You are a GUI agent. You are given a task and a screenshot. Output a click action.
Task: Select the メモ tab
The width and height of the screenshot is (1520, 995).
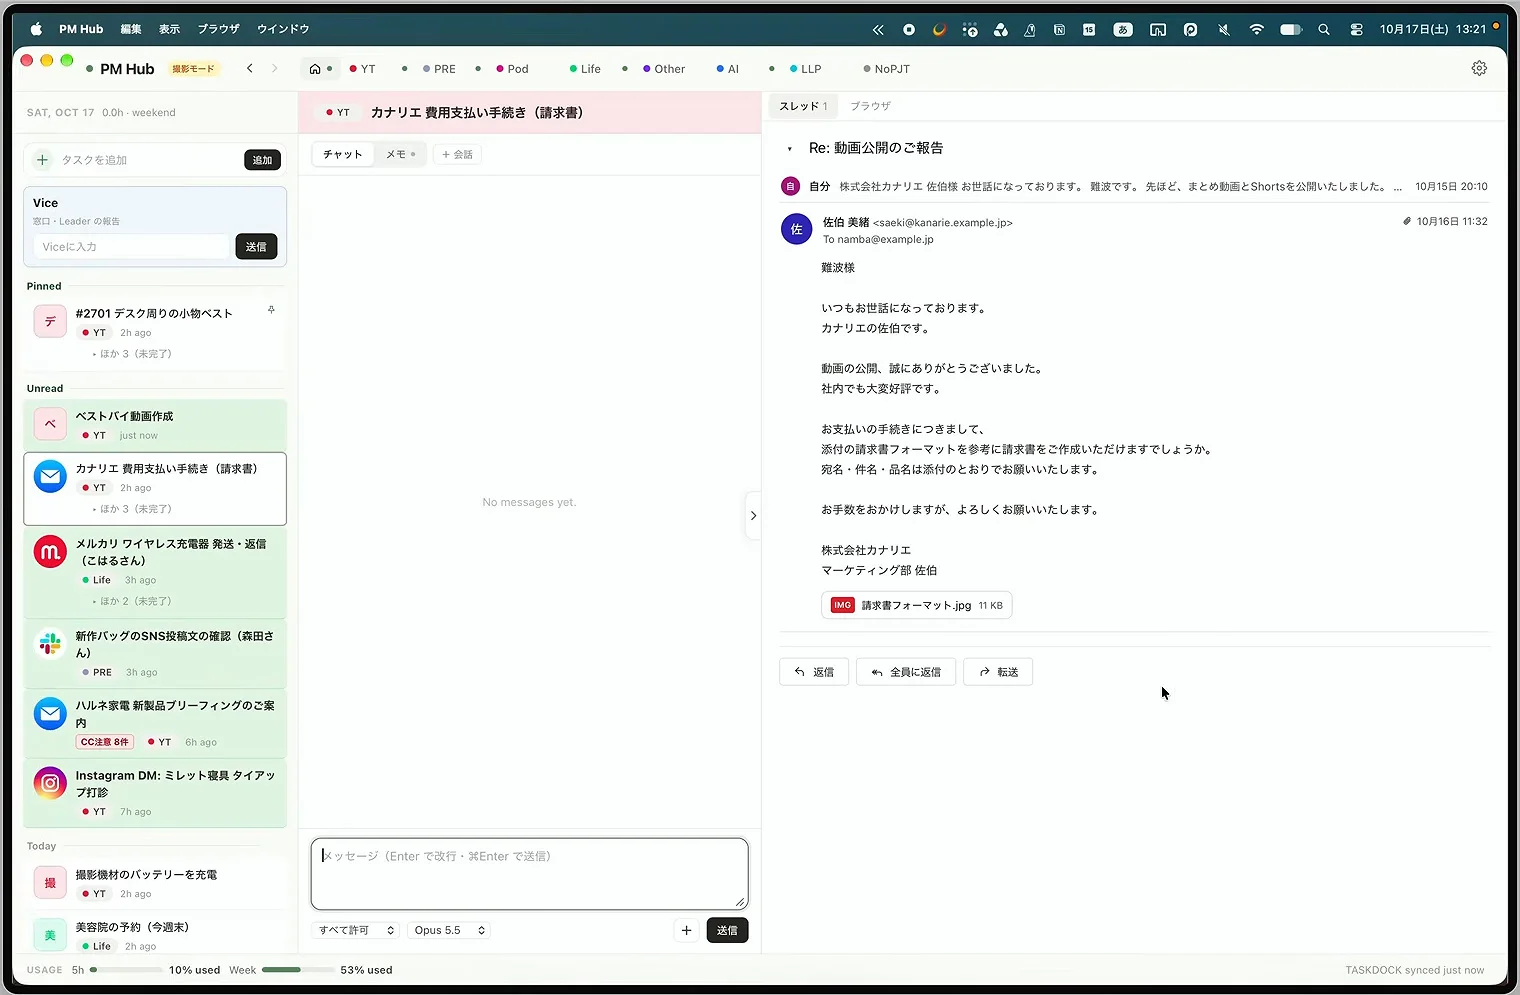click(x=401, y=154)
